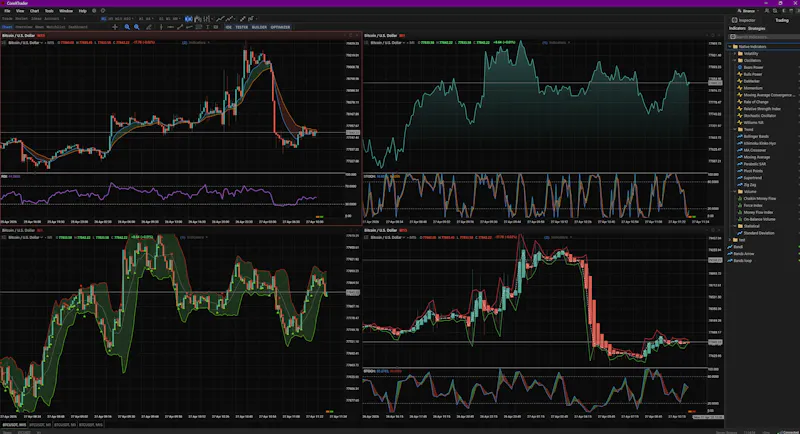The width and height of the screenshot is (800, 434).
Task: Focus the Search indicators field
Action: (764, 37)
